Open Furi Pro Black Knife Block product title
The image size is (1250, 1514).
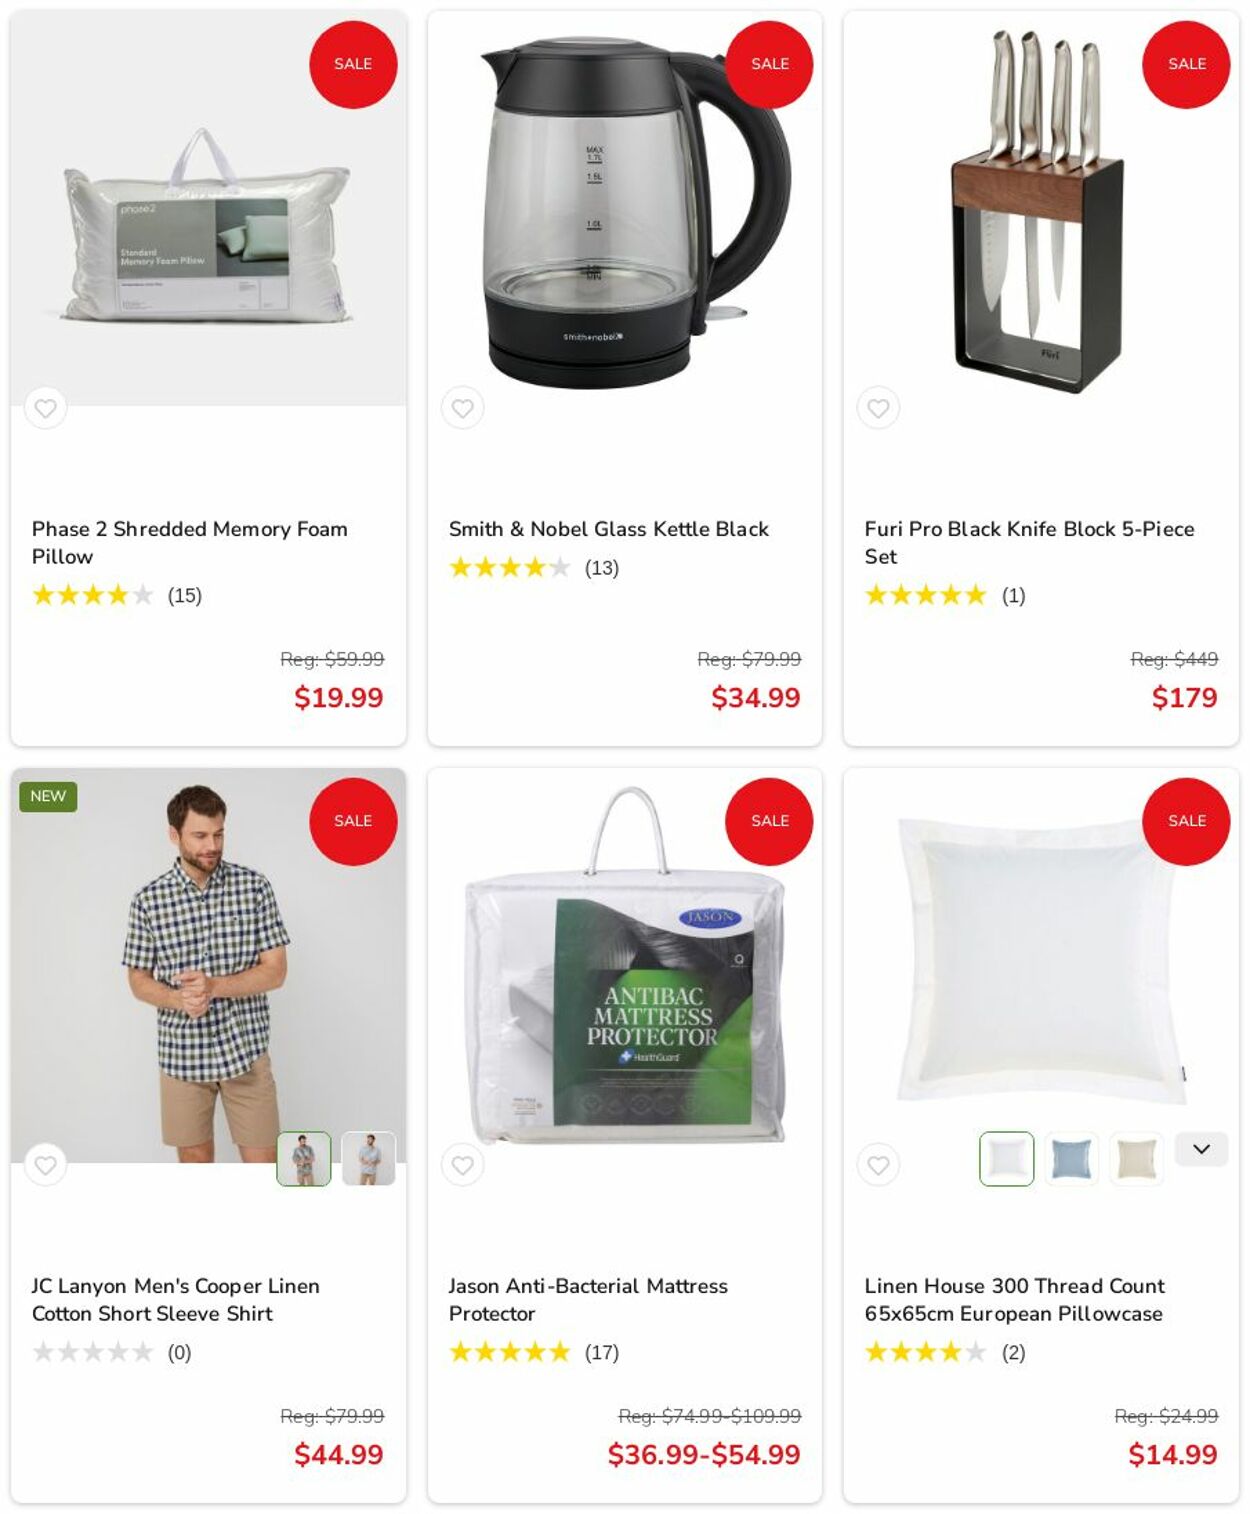(x=1029, y=542)
